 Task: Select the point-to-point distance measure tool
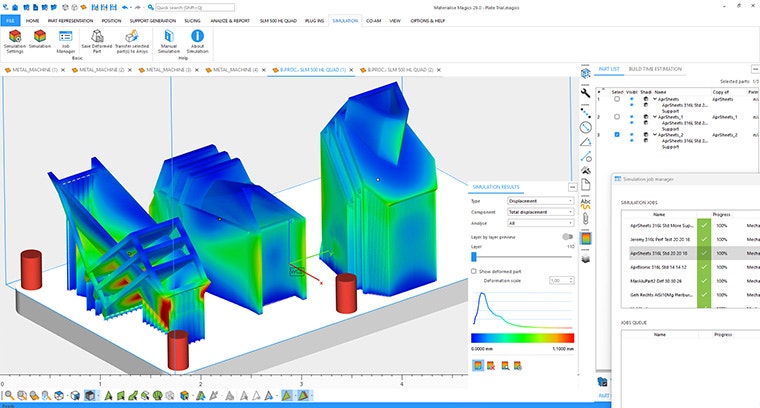586,113
